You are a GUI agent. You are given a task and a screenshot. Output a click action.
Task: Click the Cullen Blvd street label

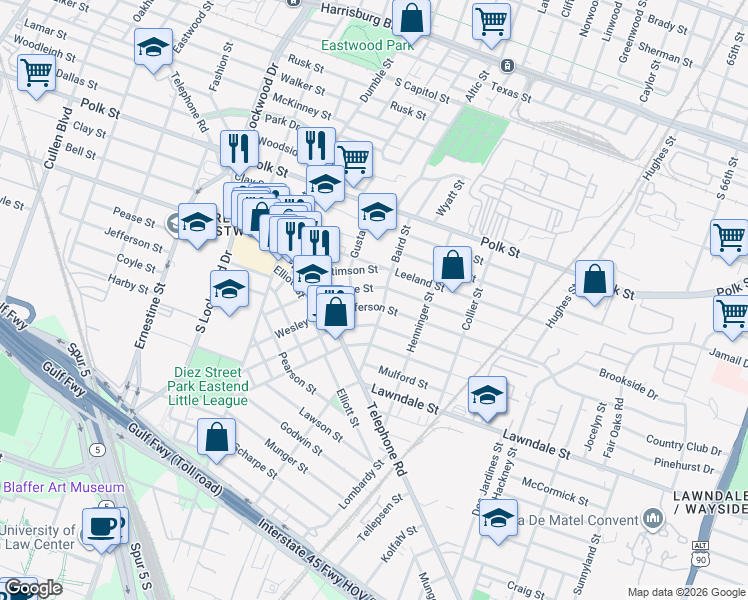point(58,138)
